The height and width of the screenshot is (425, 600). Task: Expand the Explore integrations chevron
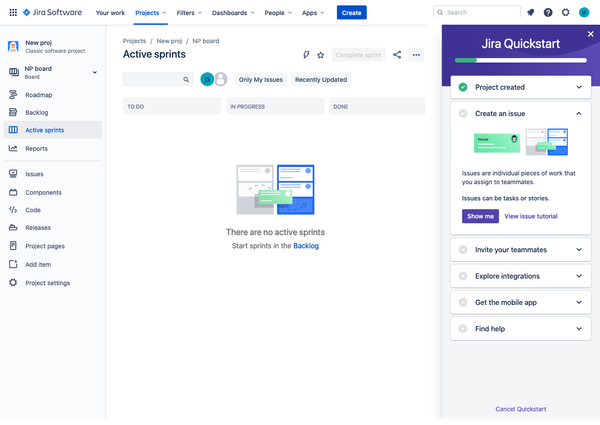[579, 276]
